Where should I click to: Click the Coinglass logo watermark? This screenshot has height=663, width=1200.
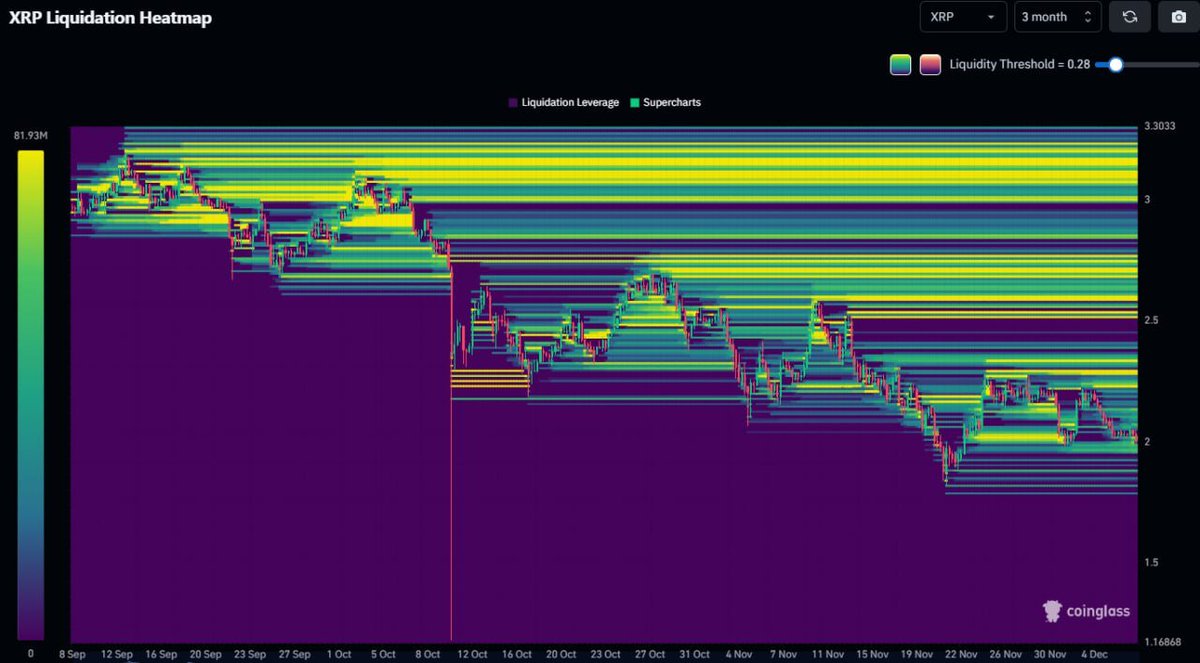click(x=1086, y=611)
